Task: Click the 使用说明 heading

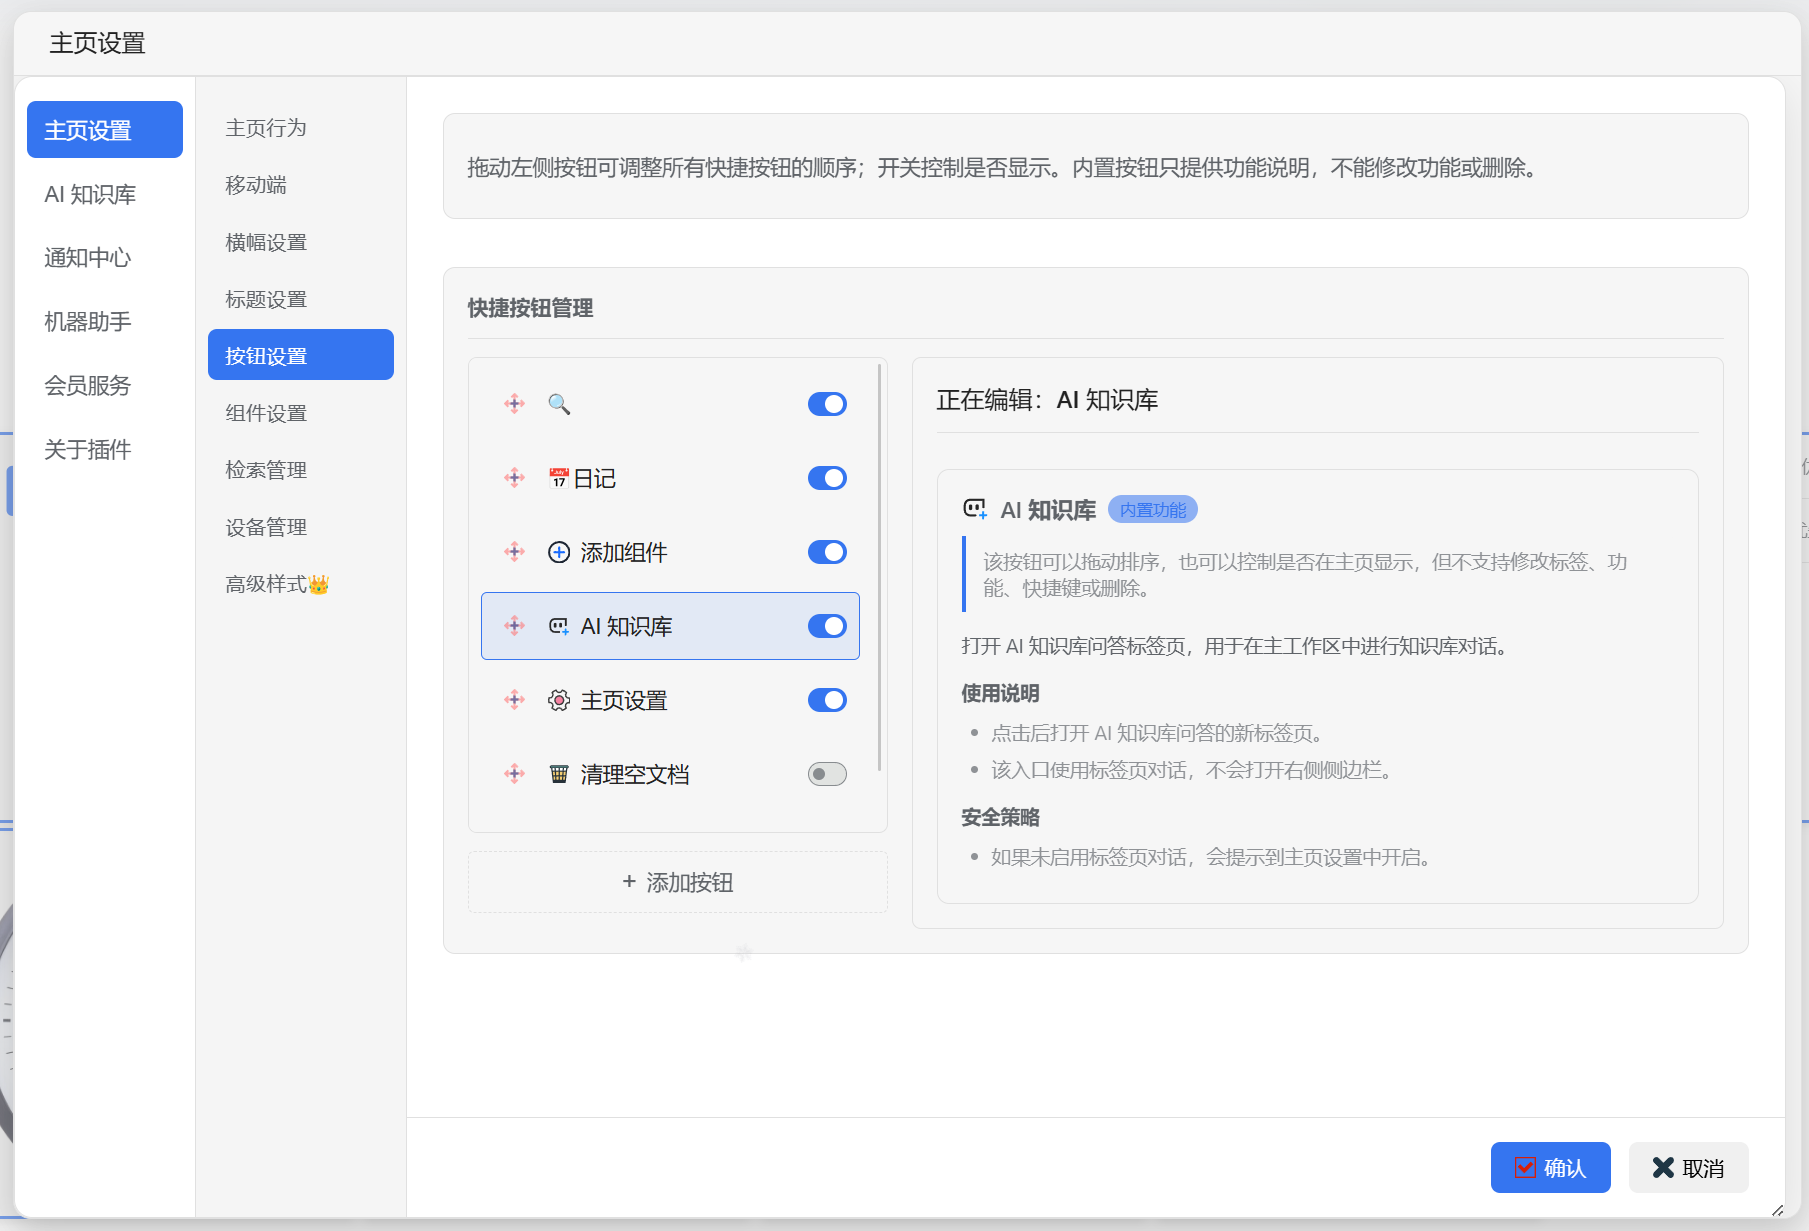Action: click(1000, 693)
